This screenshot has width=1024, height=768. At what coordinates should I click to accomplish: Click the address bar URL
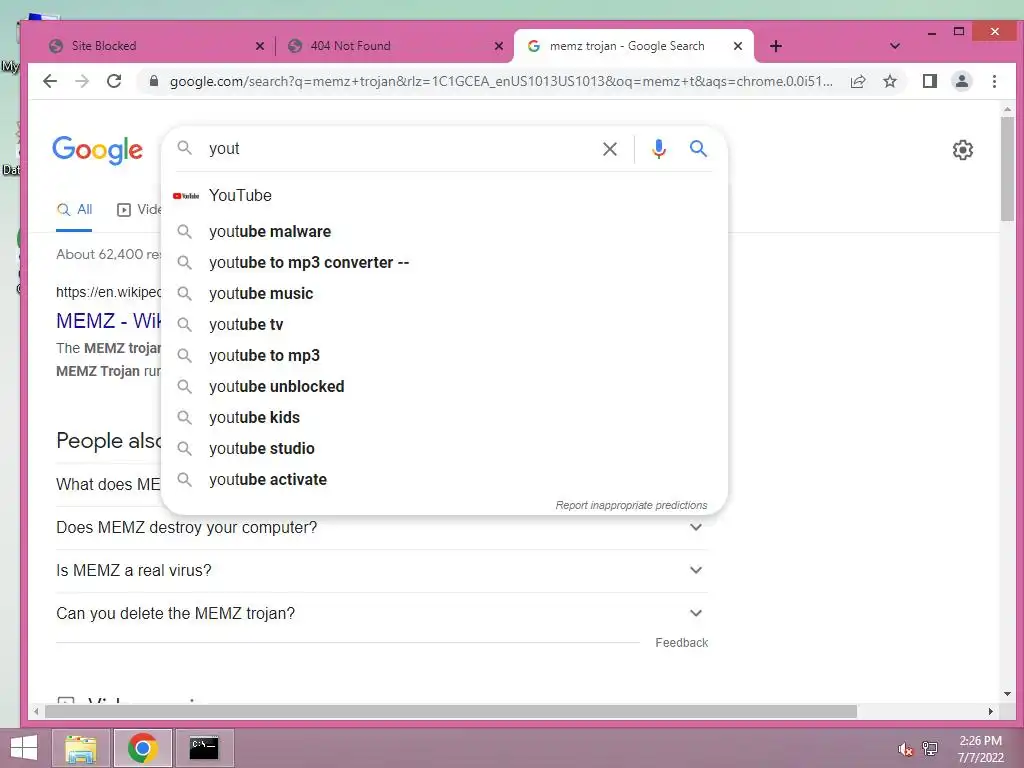point(501,82)
